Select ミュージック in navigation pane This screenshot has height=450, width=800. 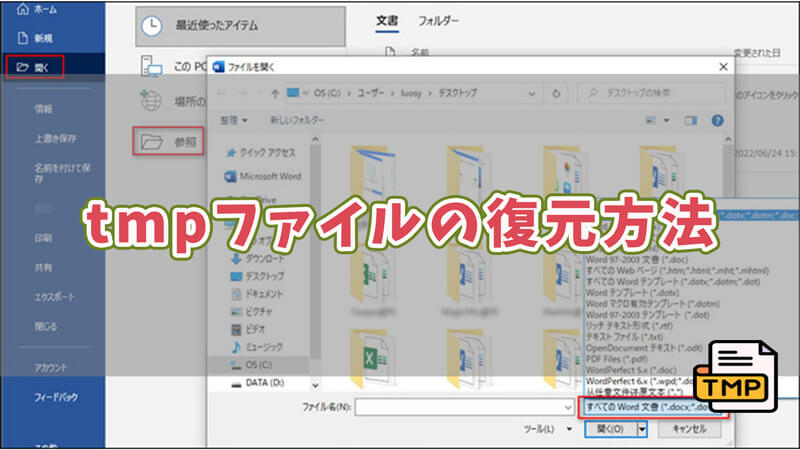[257, 347]
